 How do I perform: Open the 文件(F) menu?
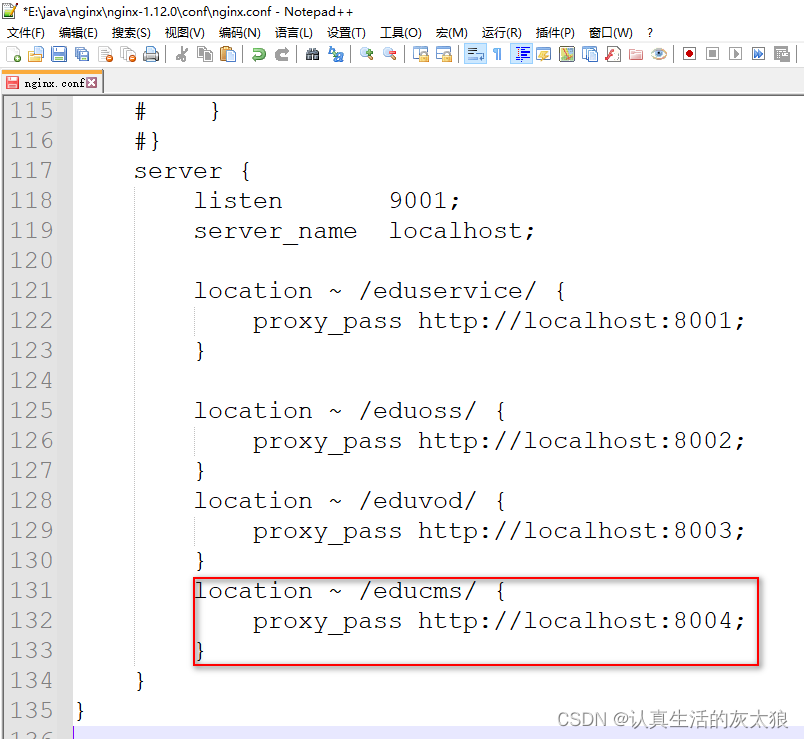click(x=26, y=33)
